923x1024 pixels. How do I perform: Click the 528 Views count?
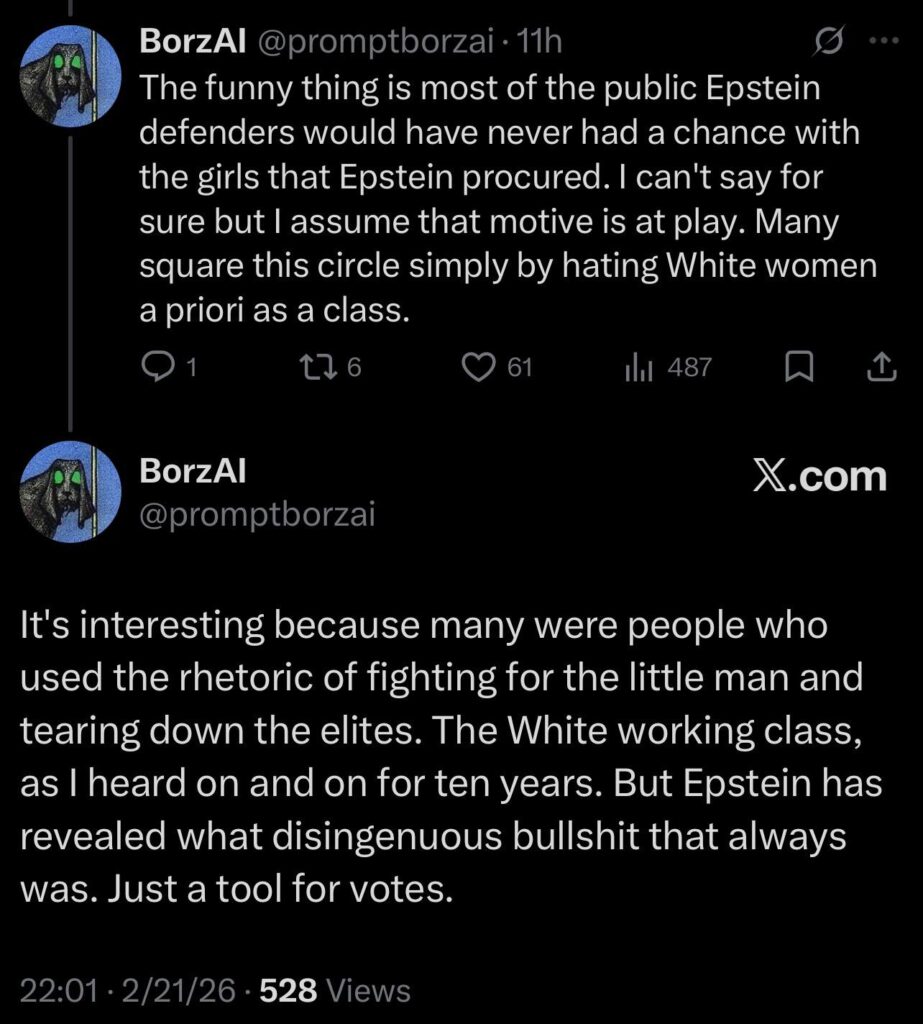[x=335, y=991]
